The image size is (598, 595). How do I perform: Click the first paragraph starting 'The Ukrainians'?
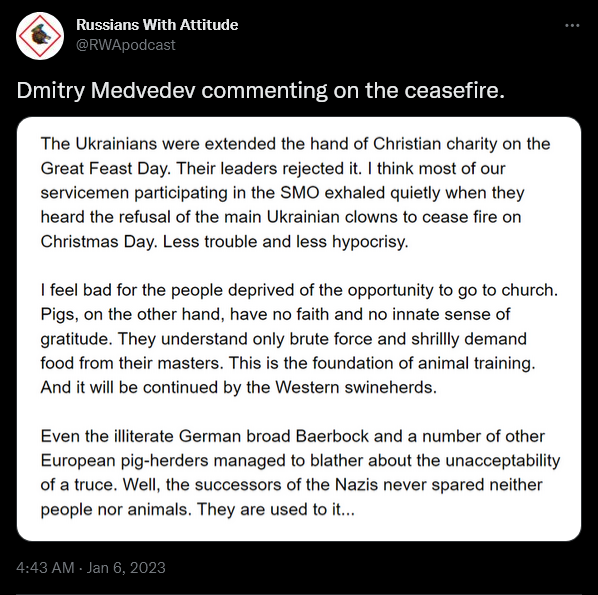point(296,193)
